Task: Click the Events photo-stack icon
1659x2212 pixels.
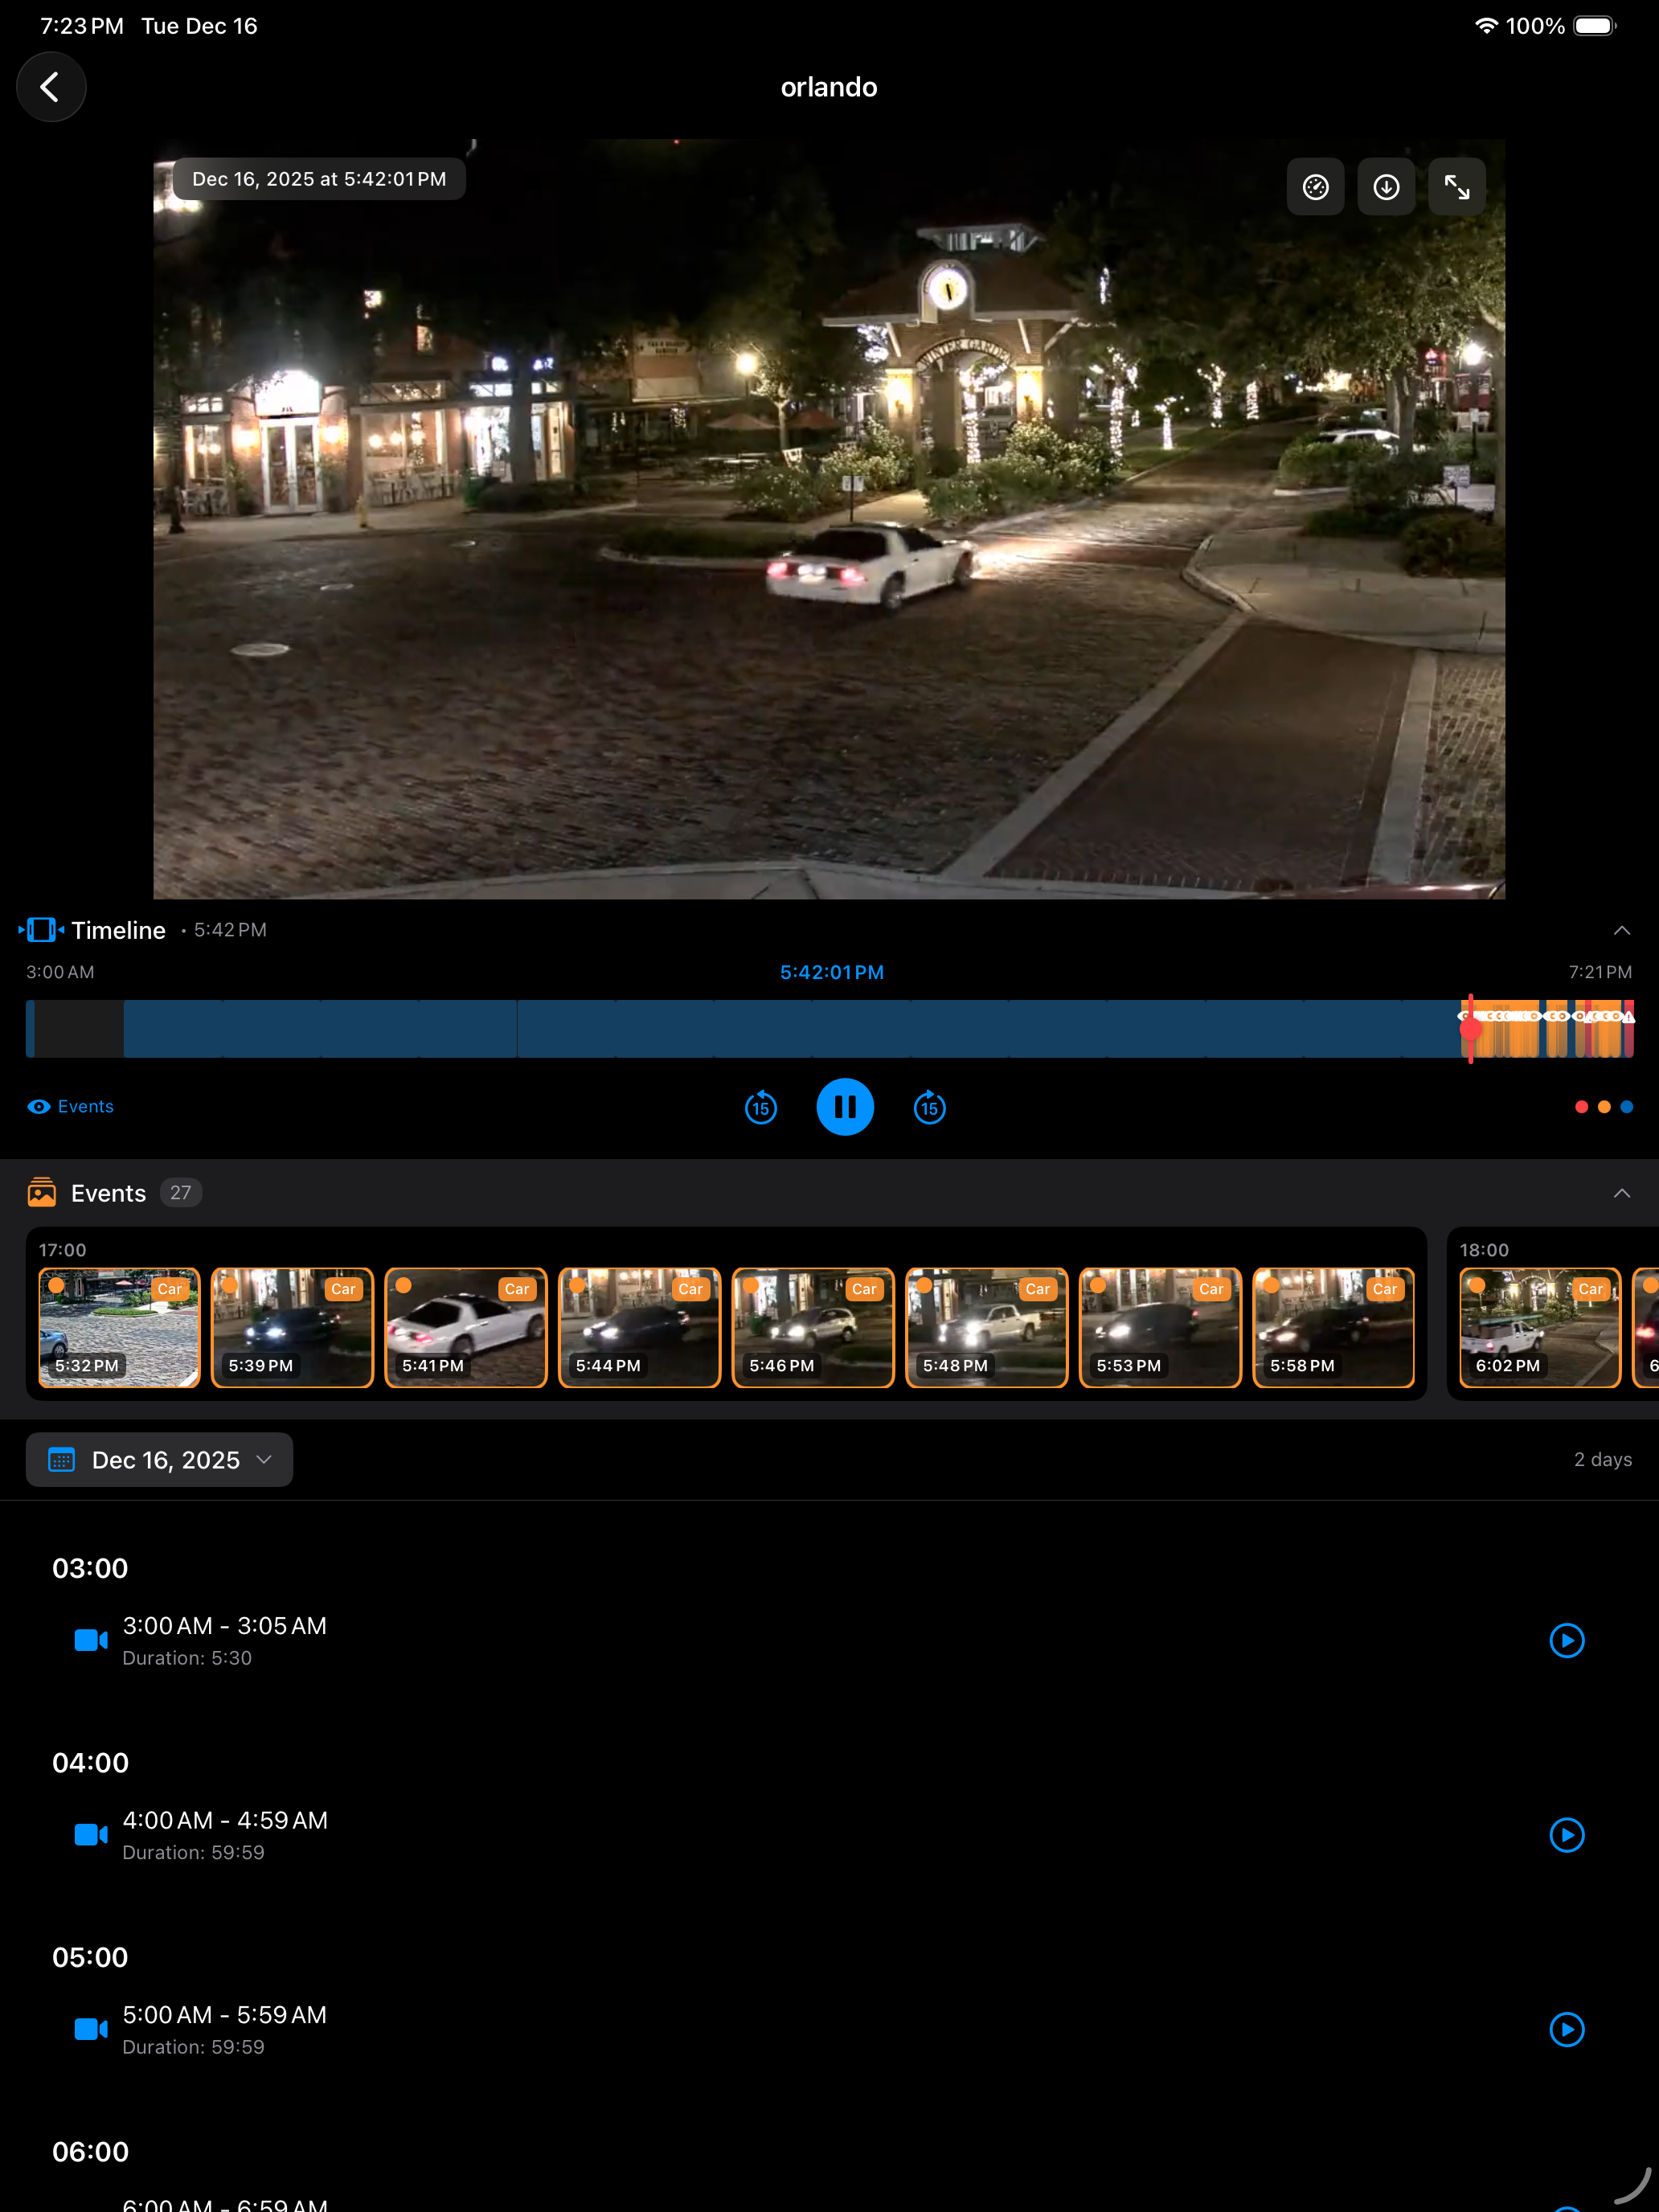Action: 42,1192
